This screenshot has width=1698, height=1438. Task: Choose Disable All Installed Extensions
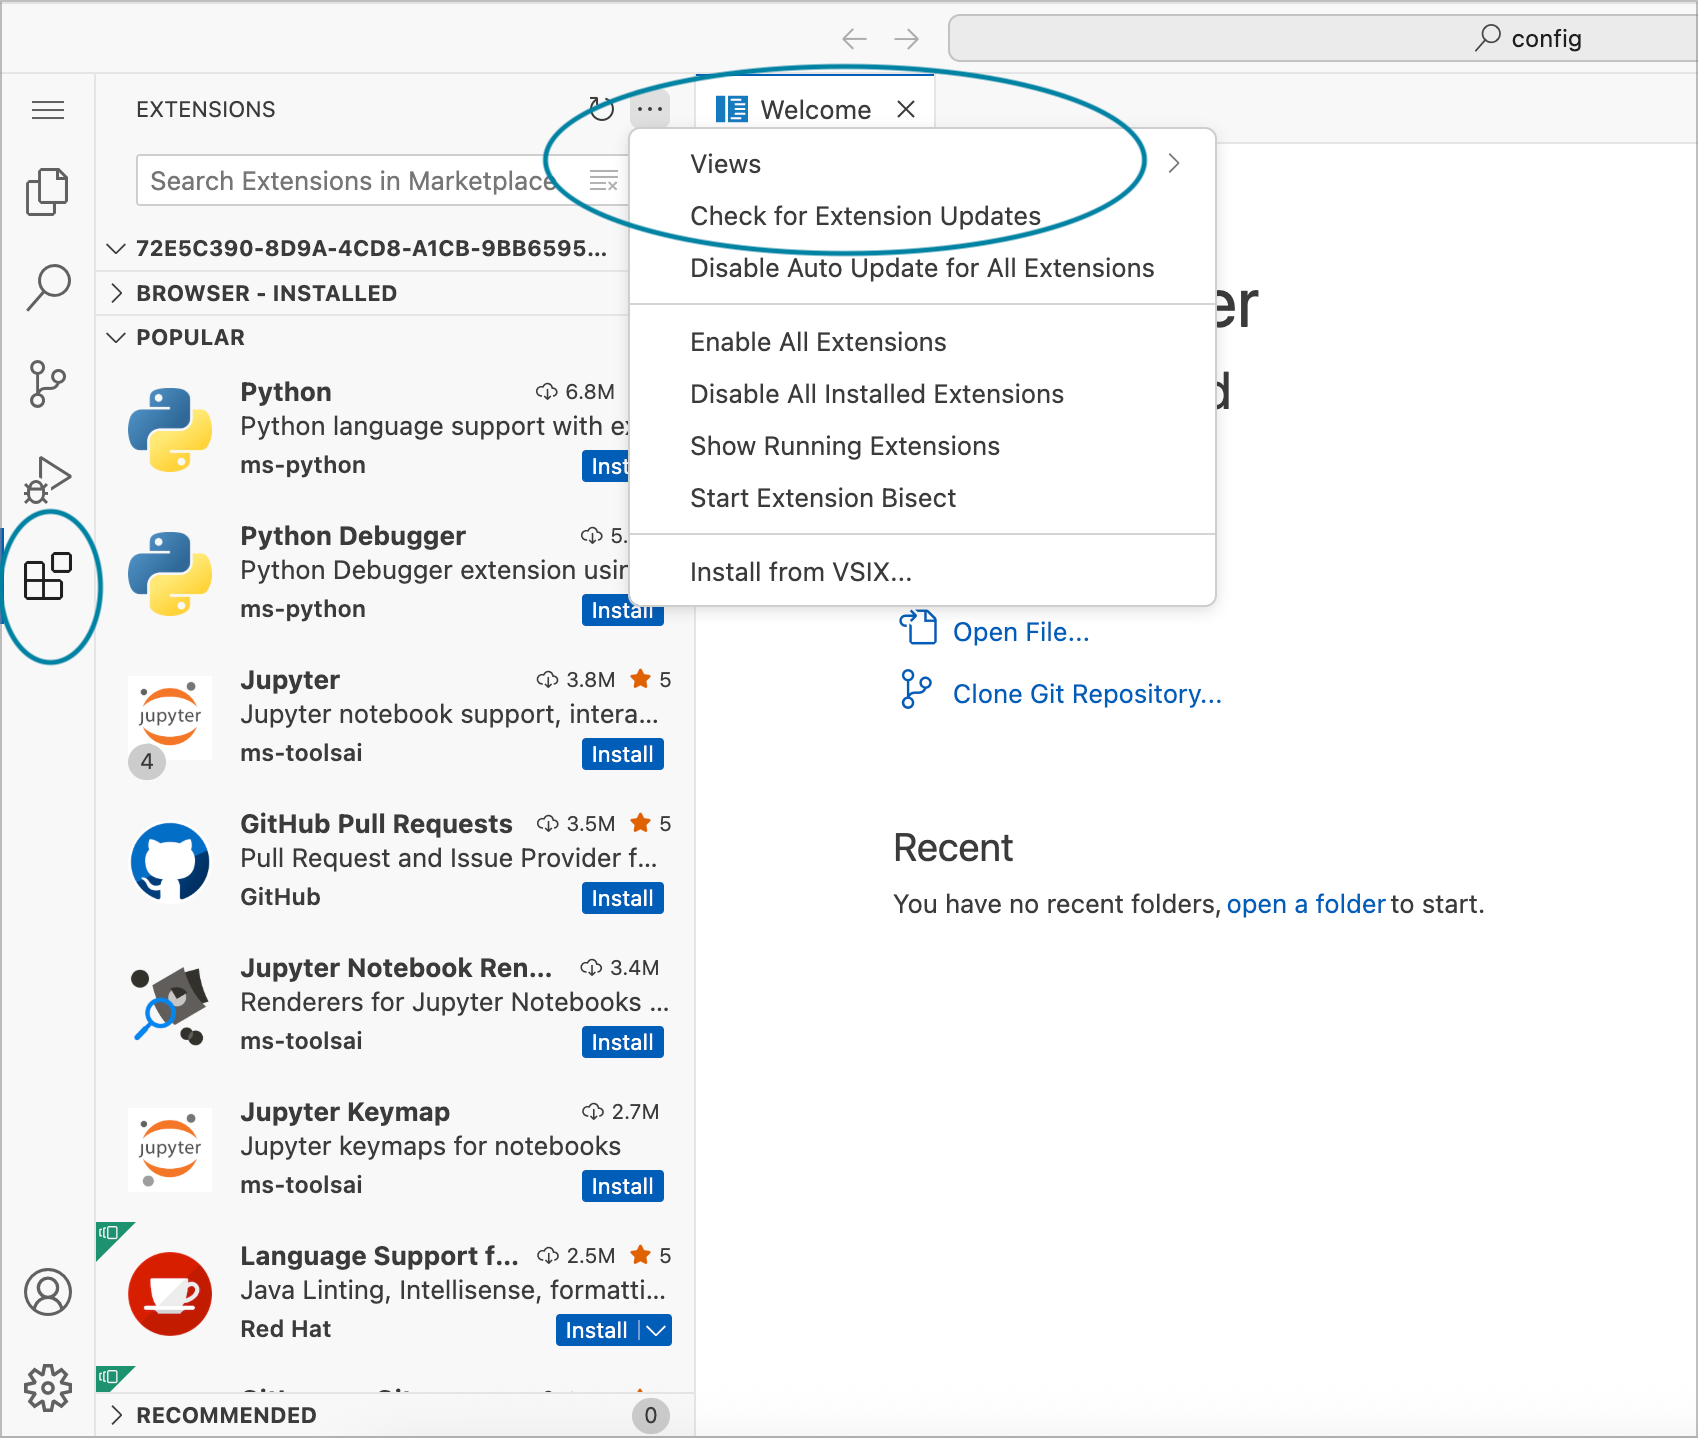(922, 394)
